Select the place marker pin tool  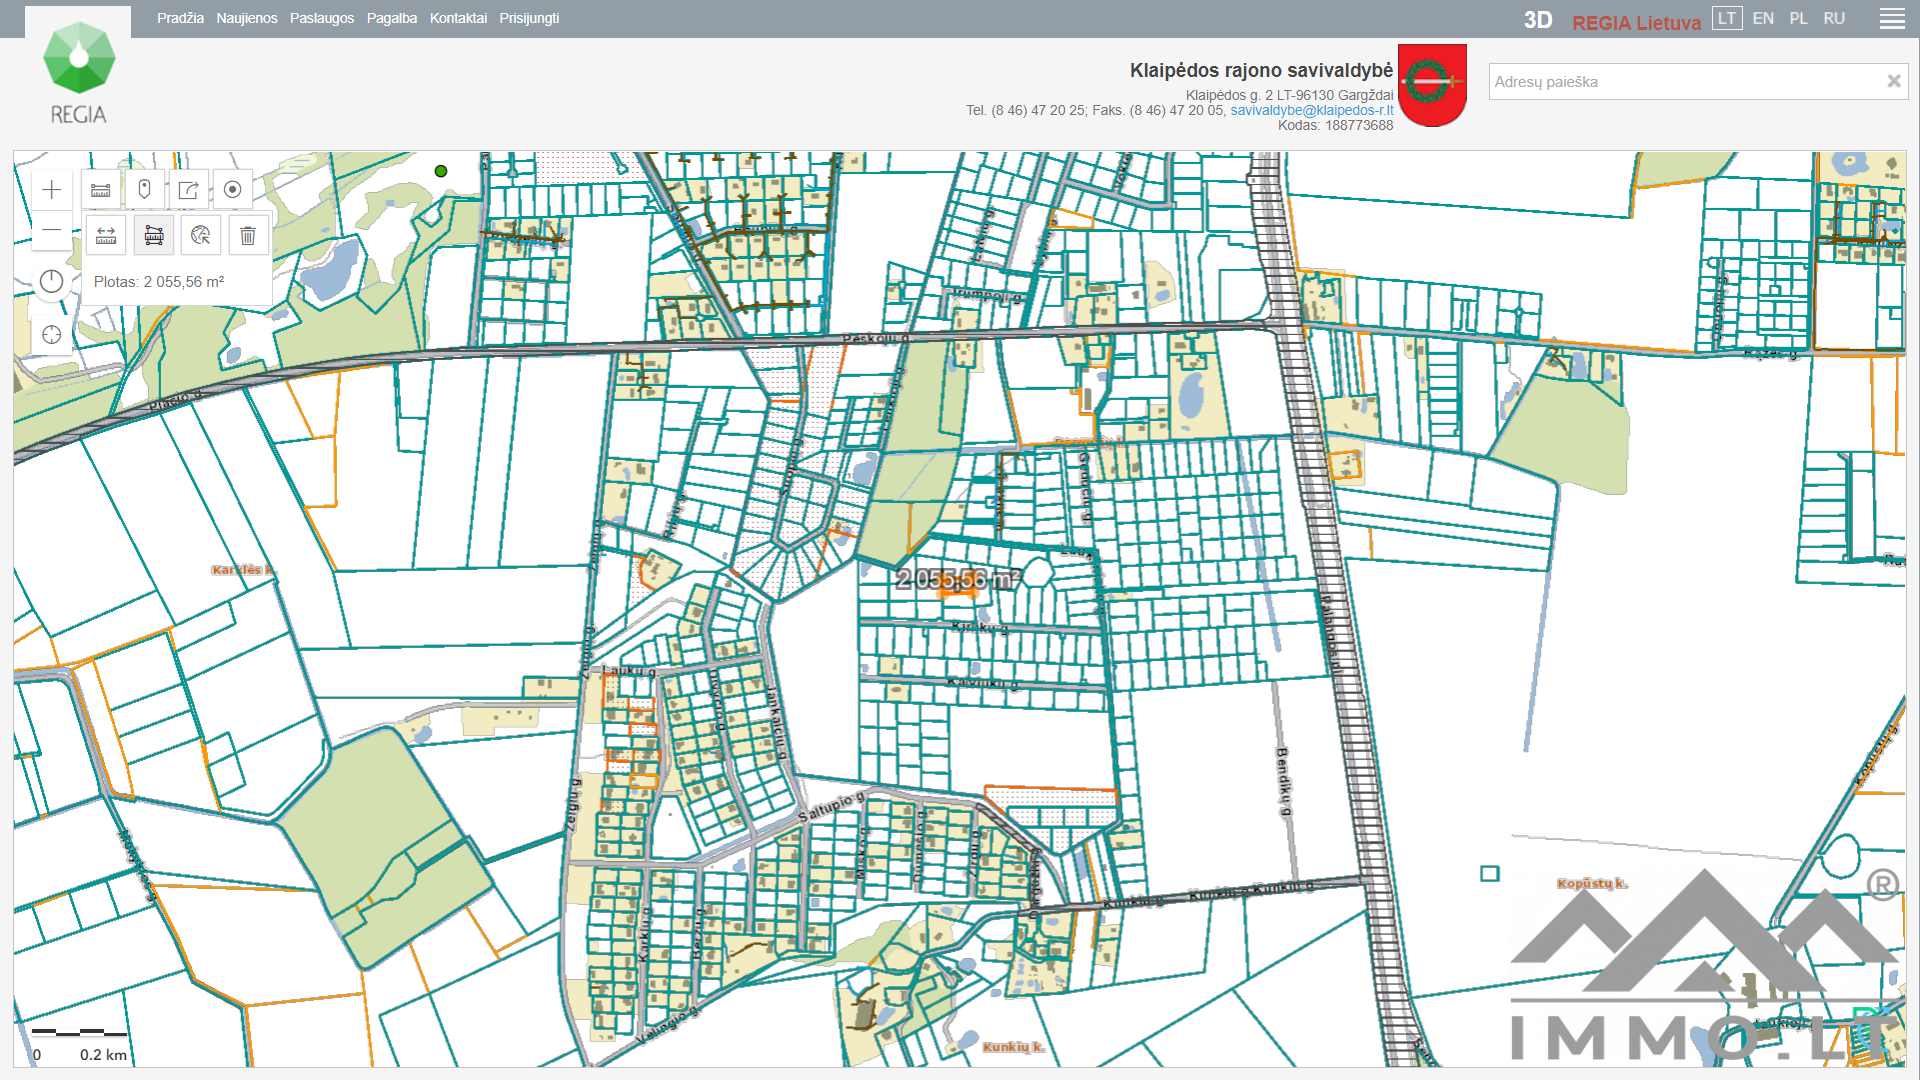click(145, 190)
